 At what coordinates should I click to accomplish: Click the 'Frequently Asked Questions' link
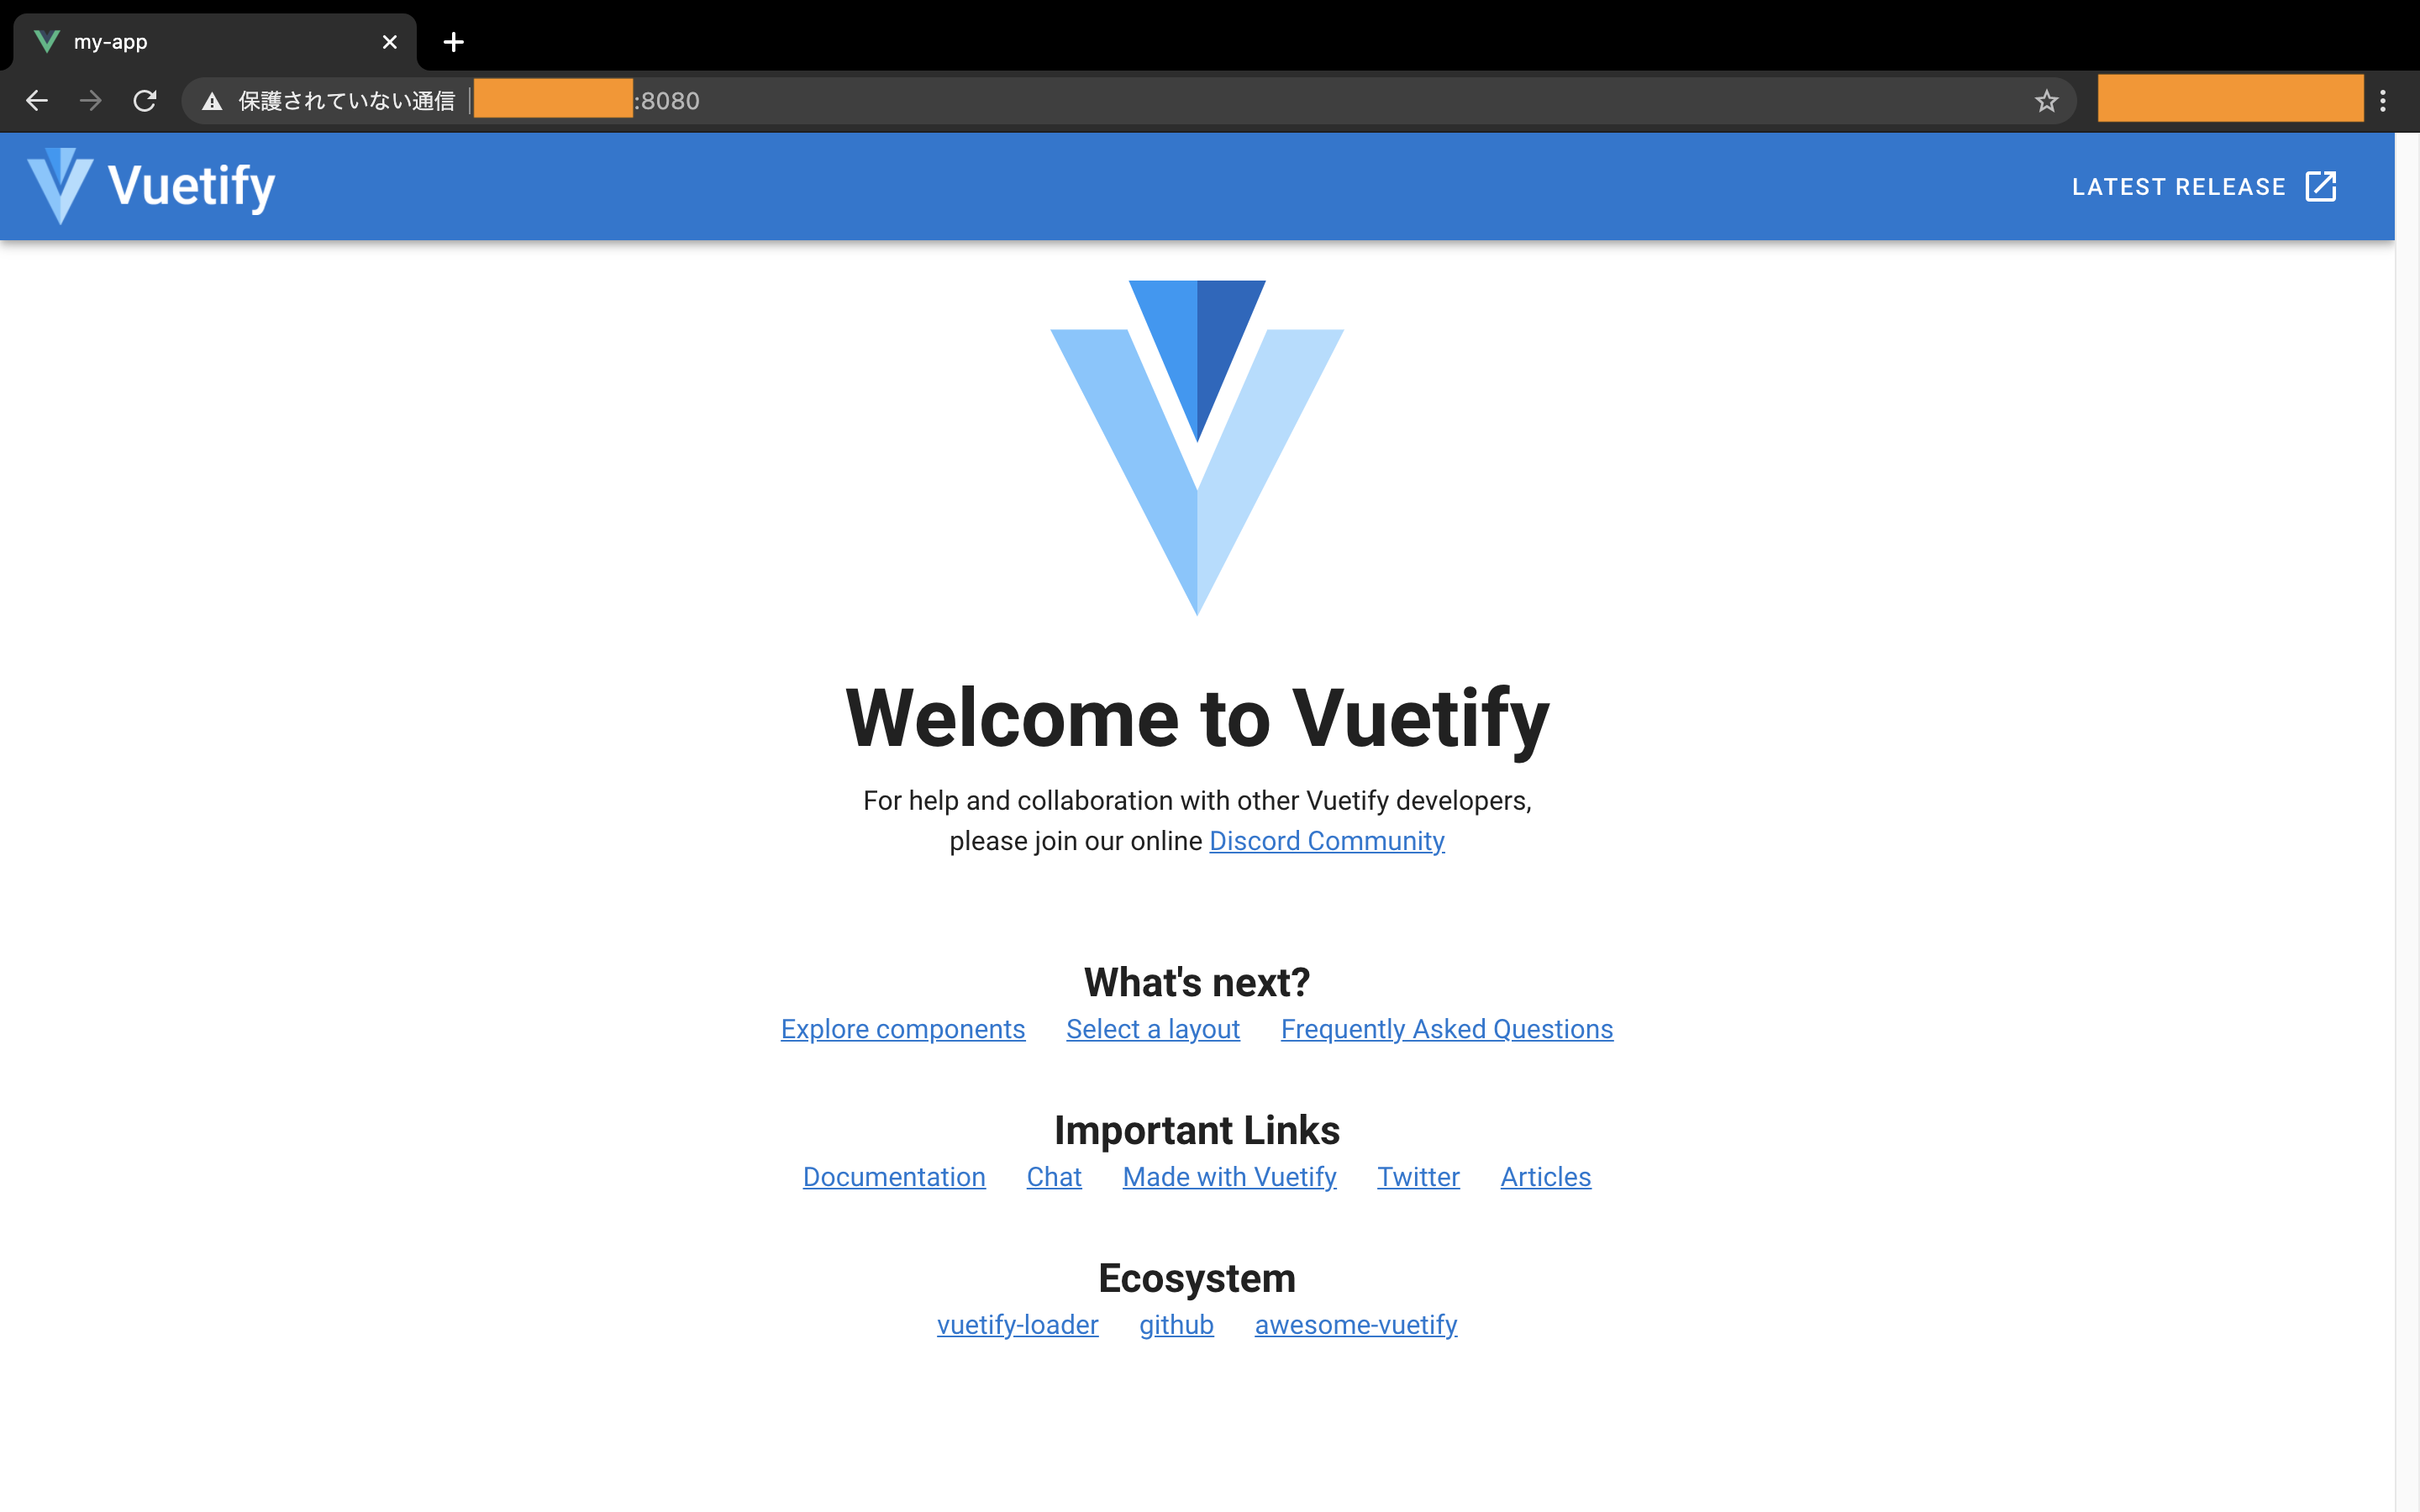1446,1028
